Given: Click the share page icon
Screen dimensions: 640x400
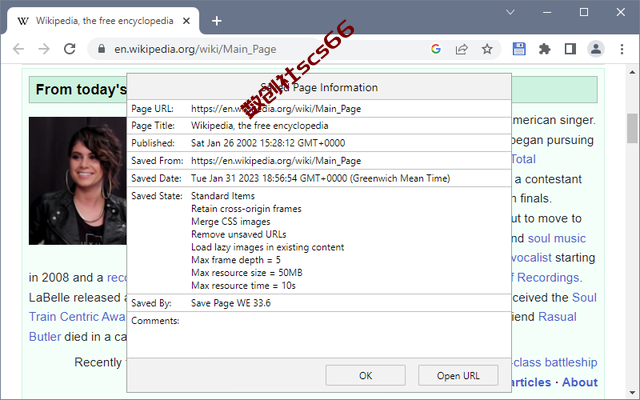Looking at the screenshot, I should [x=461, y=49].
